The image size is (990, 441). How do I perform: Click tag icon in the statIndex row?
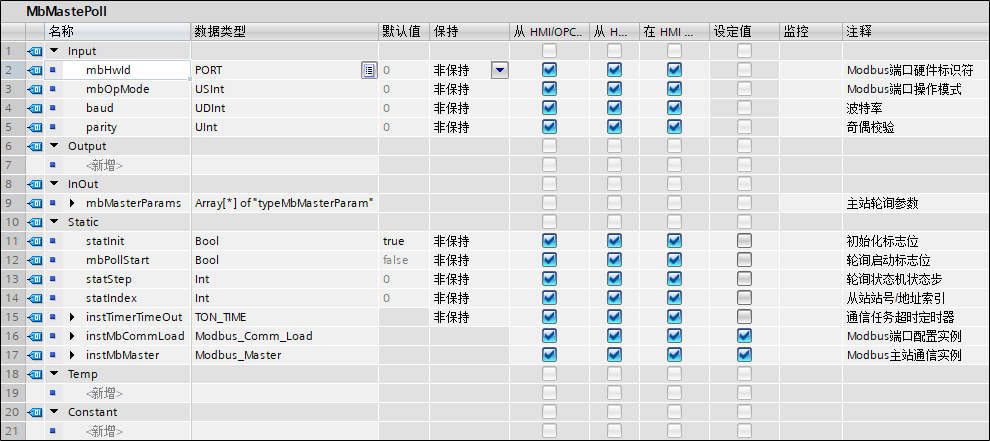pos(35,298)
